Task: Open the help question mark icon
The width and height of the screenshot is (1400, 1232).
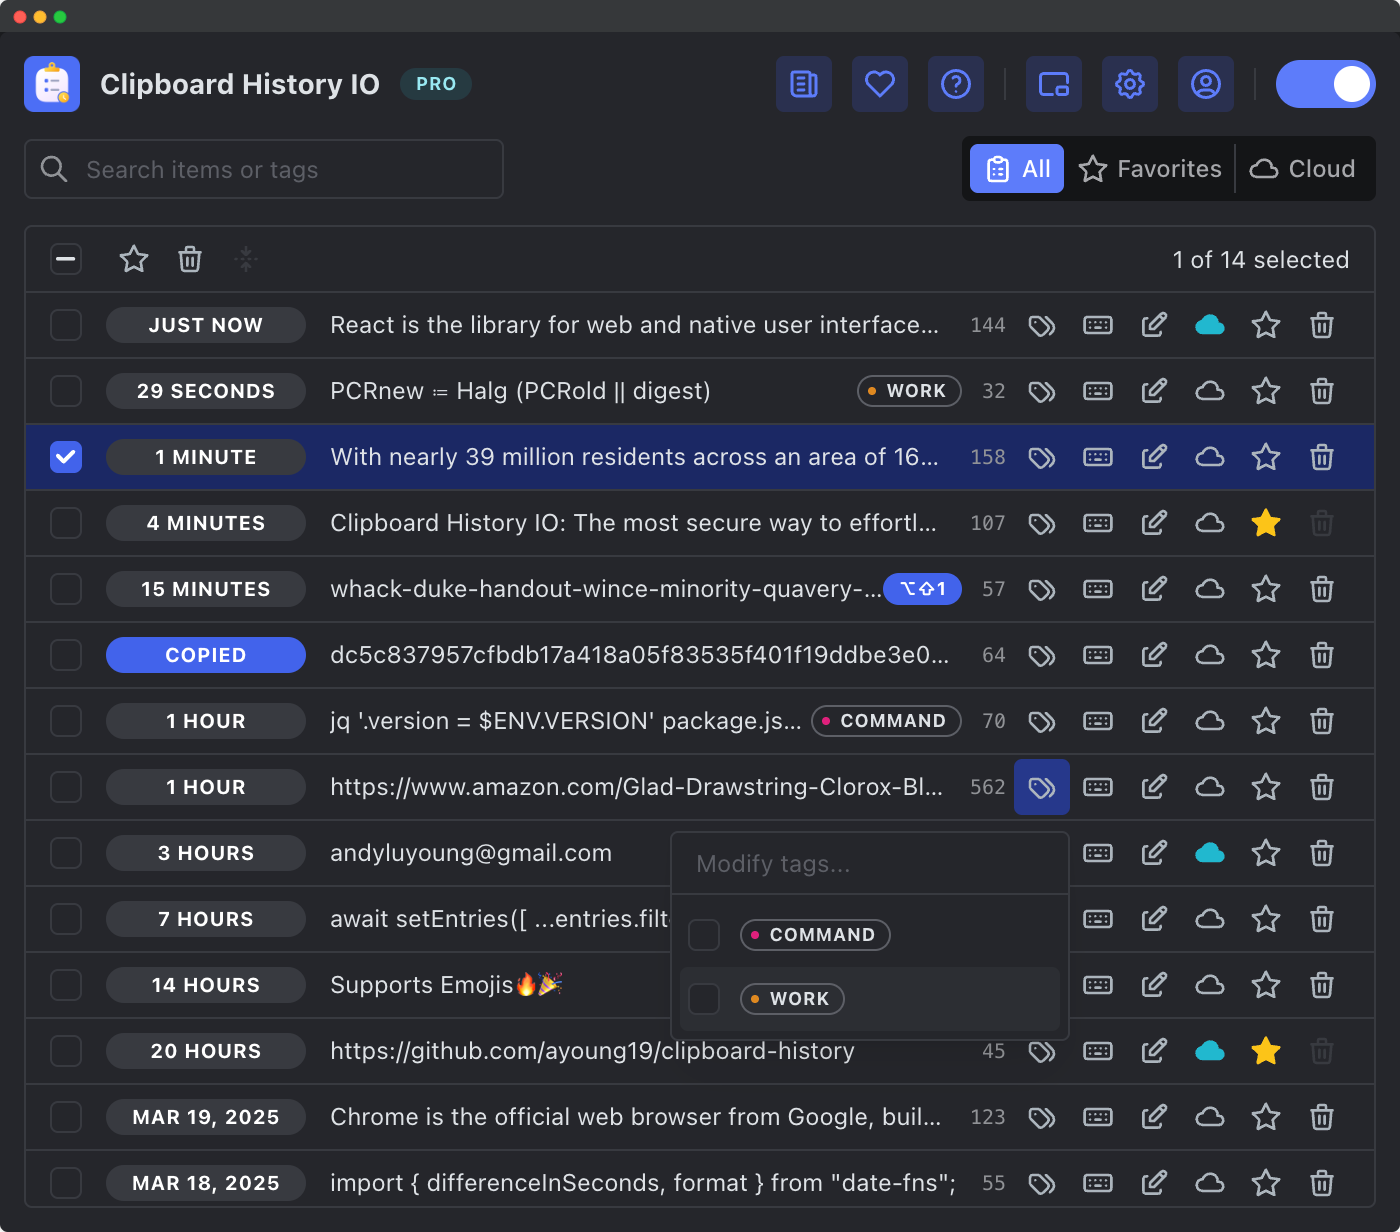Action: [x=956, y=84]
